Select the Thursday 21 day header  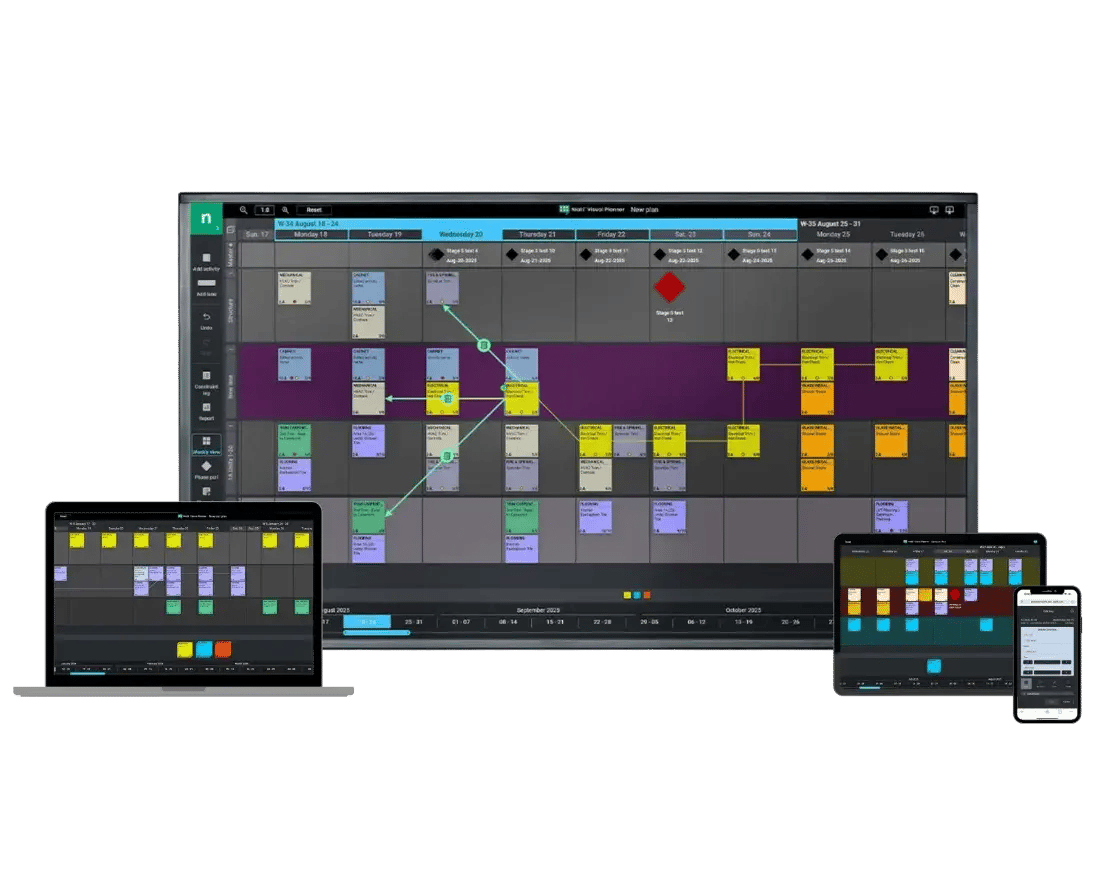click(538, 235)
